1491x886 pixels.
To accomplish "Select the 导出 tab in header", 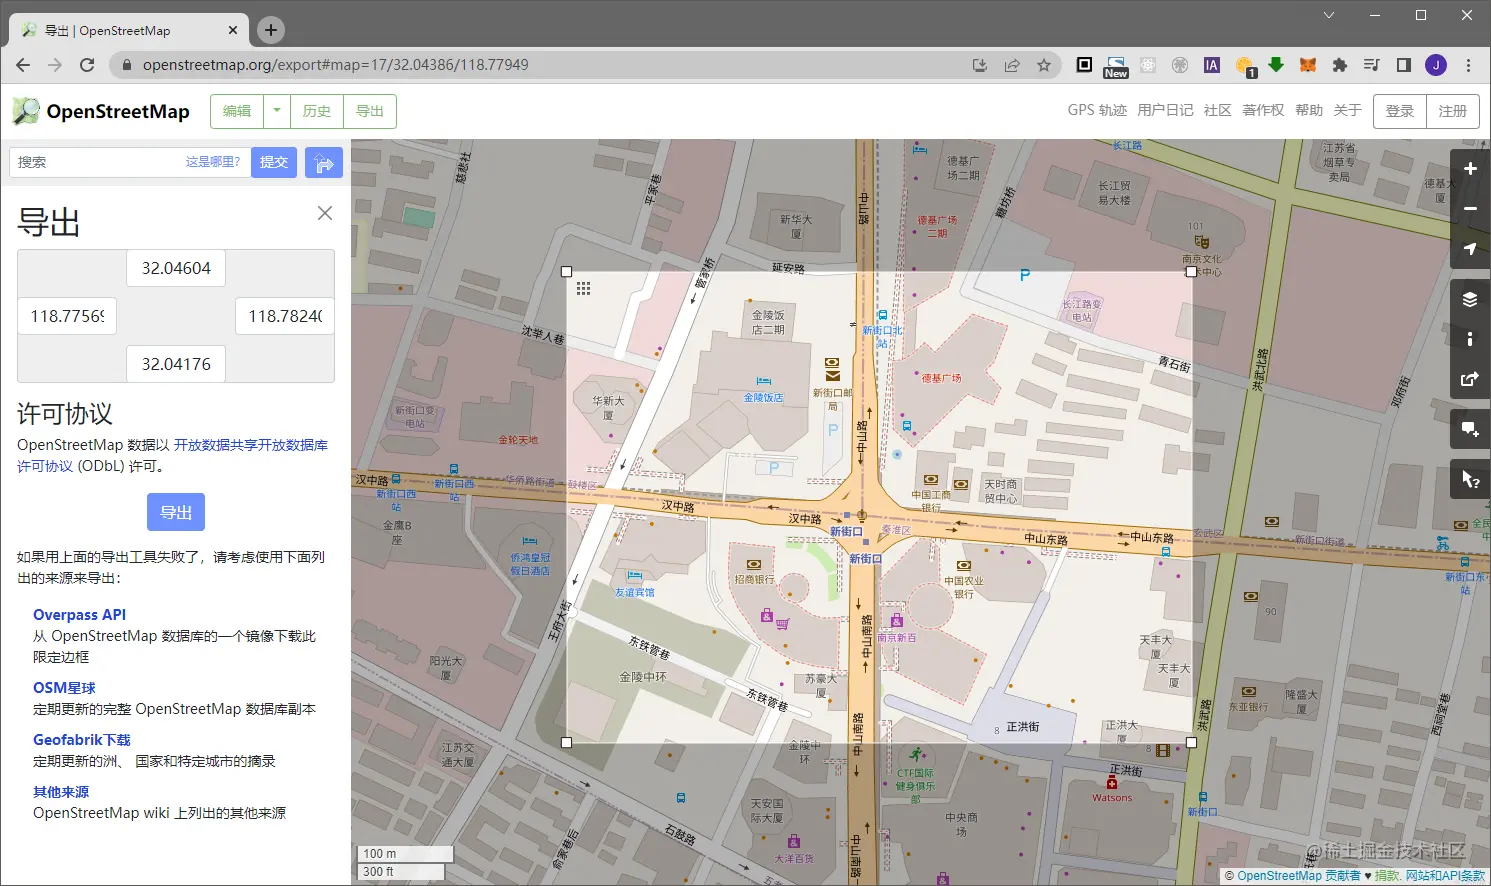I will coord(370,111).
